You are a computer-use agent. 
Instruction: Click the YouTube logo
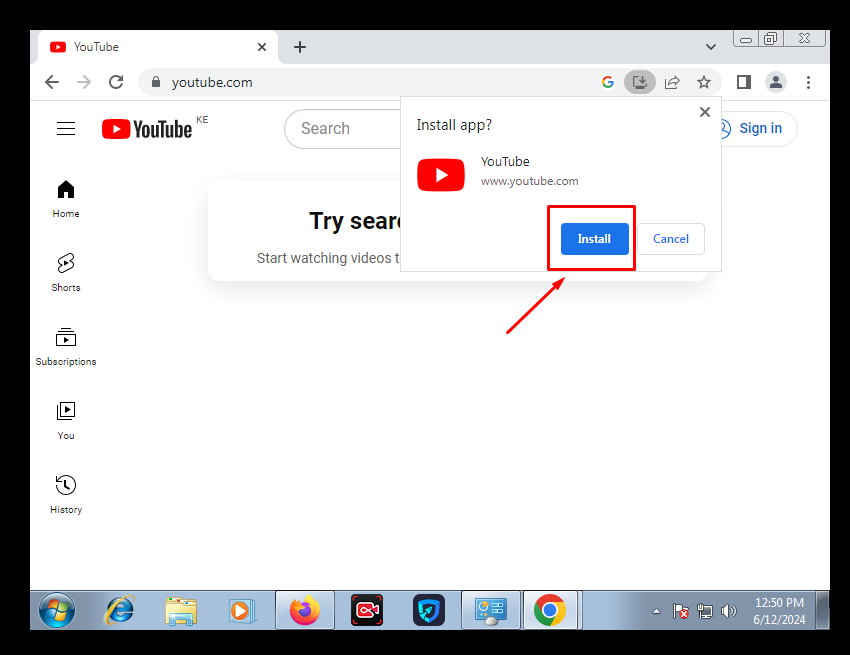(147, 129)
